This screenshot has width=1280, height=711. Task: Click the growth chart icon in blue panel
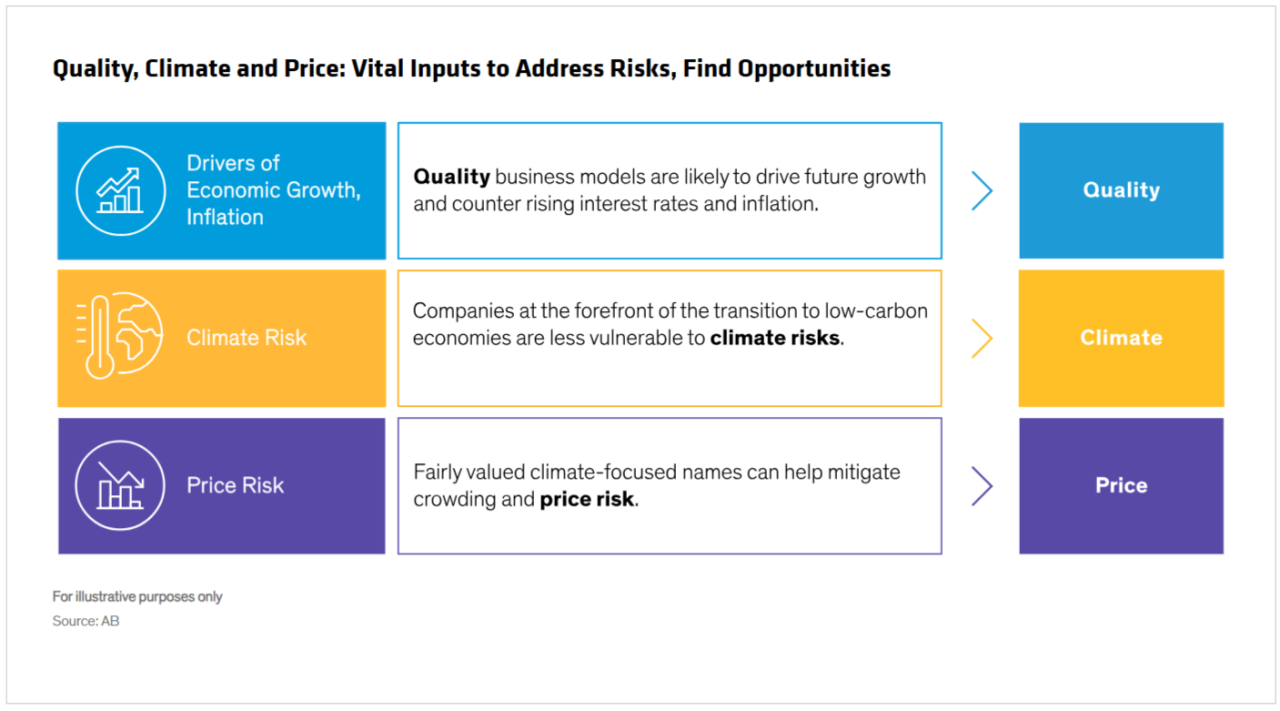(121, 190)
